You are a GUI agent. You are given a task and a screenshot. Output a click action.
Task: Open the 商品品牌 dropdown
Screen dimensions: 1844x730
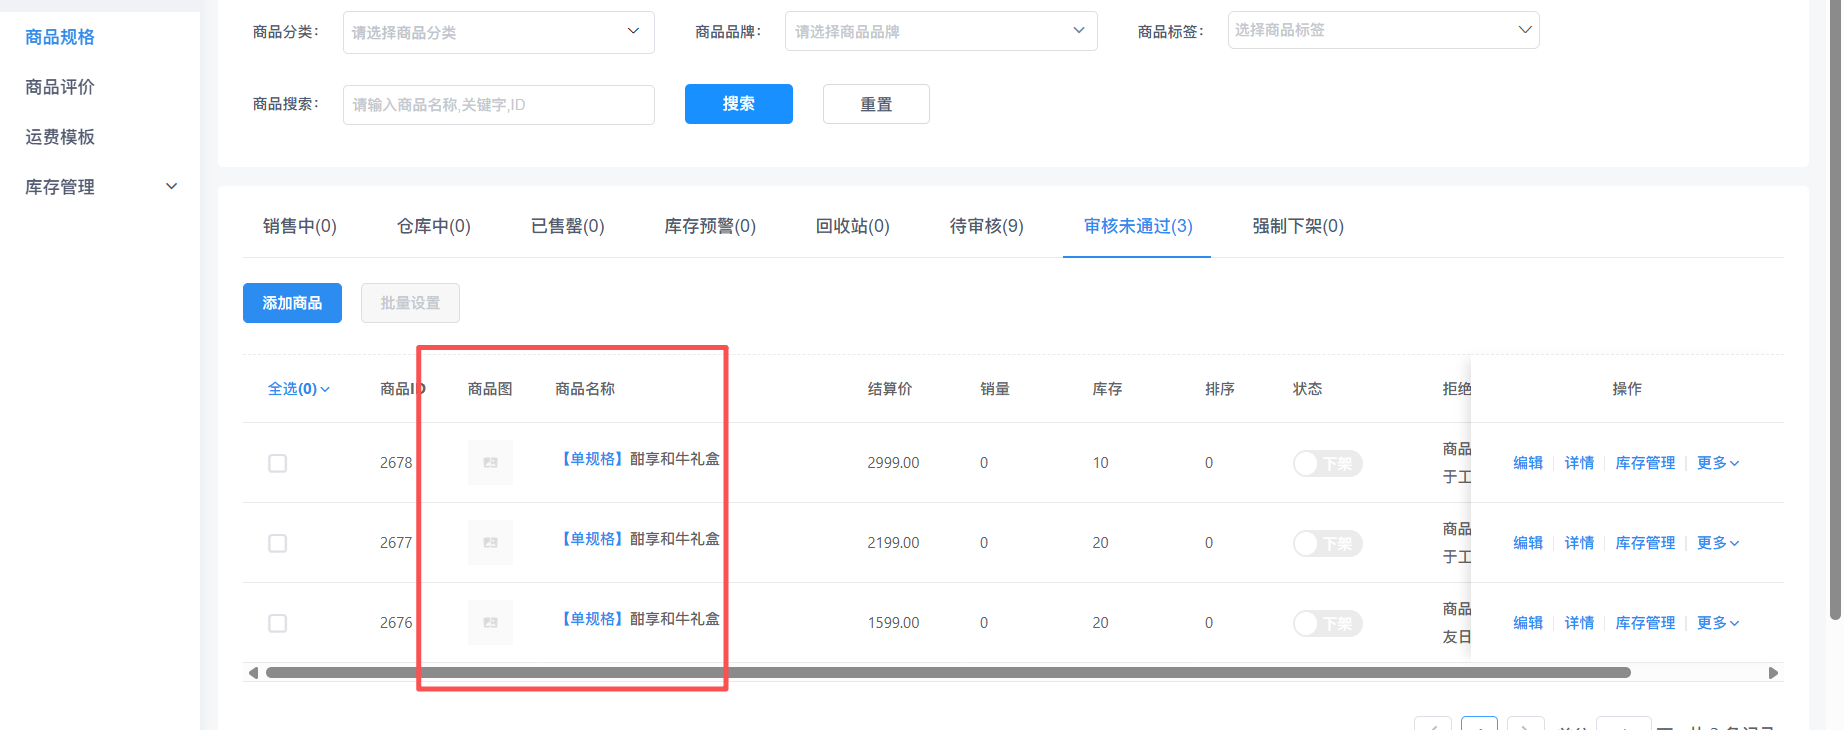point(940,31)
